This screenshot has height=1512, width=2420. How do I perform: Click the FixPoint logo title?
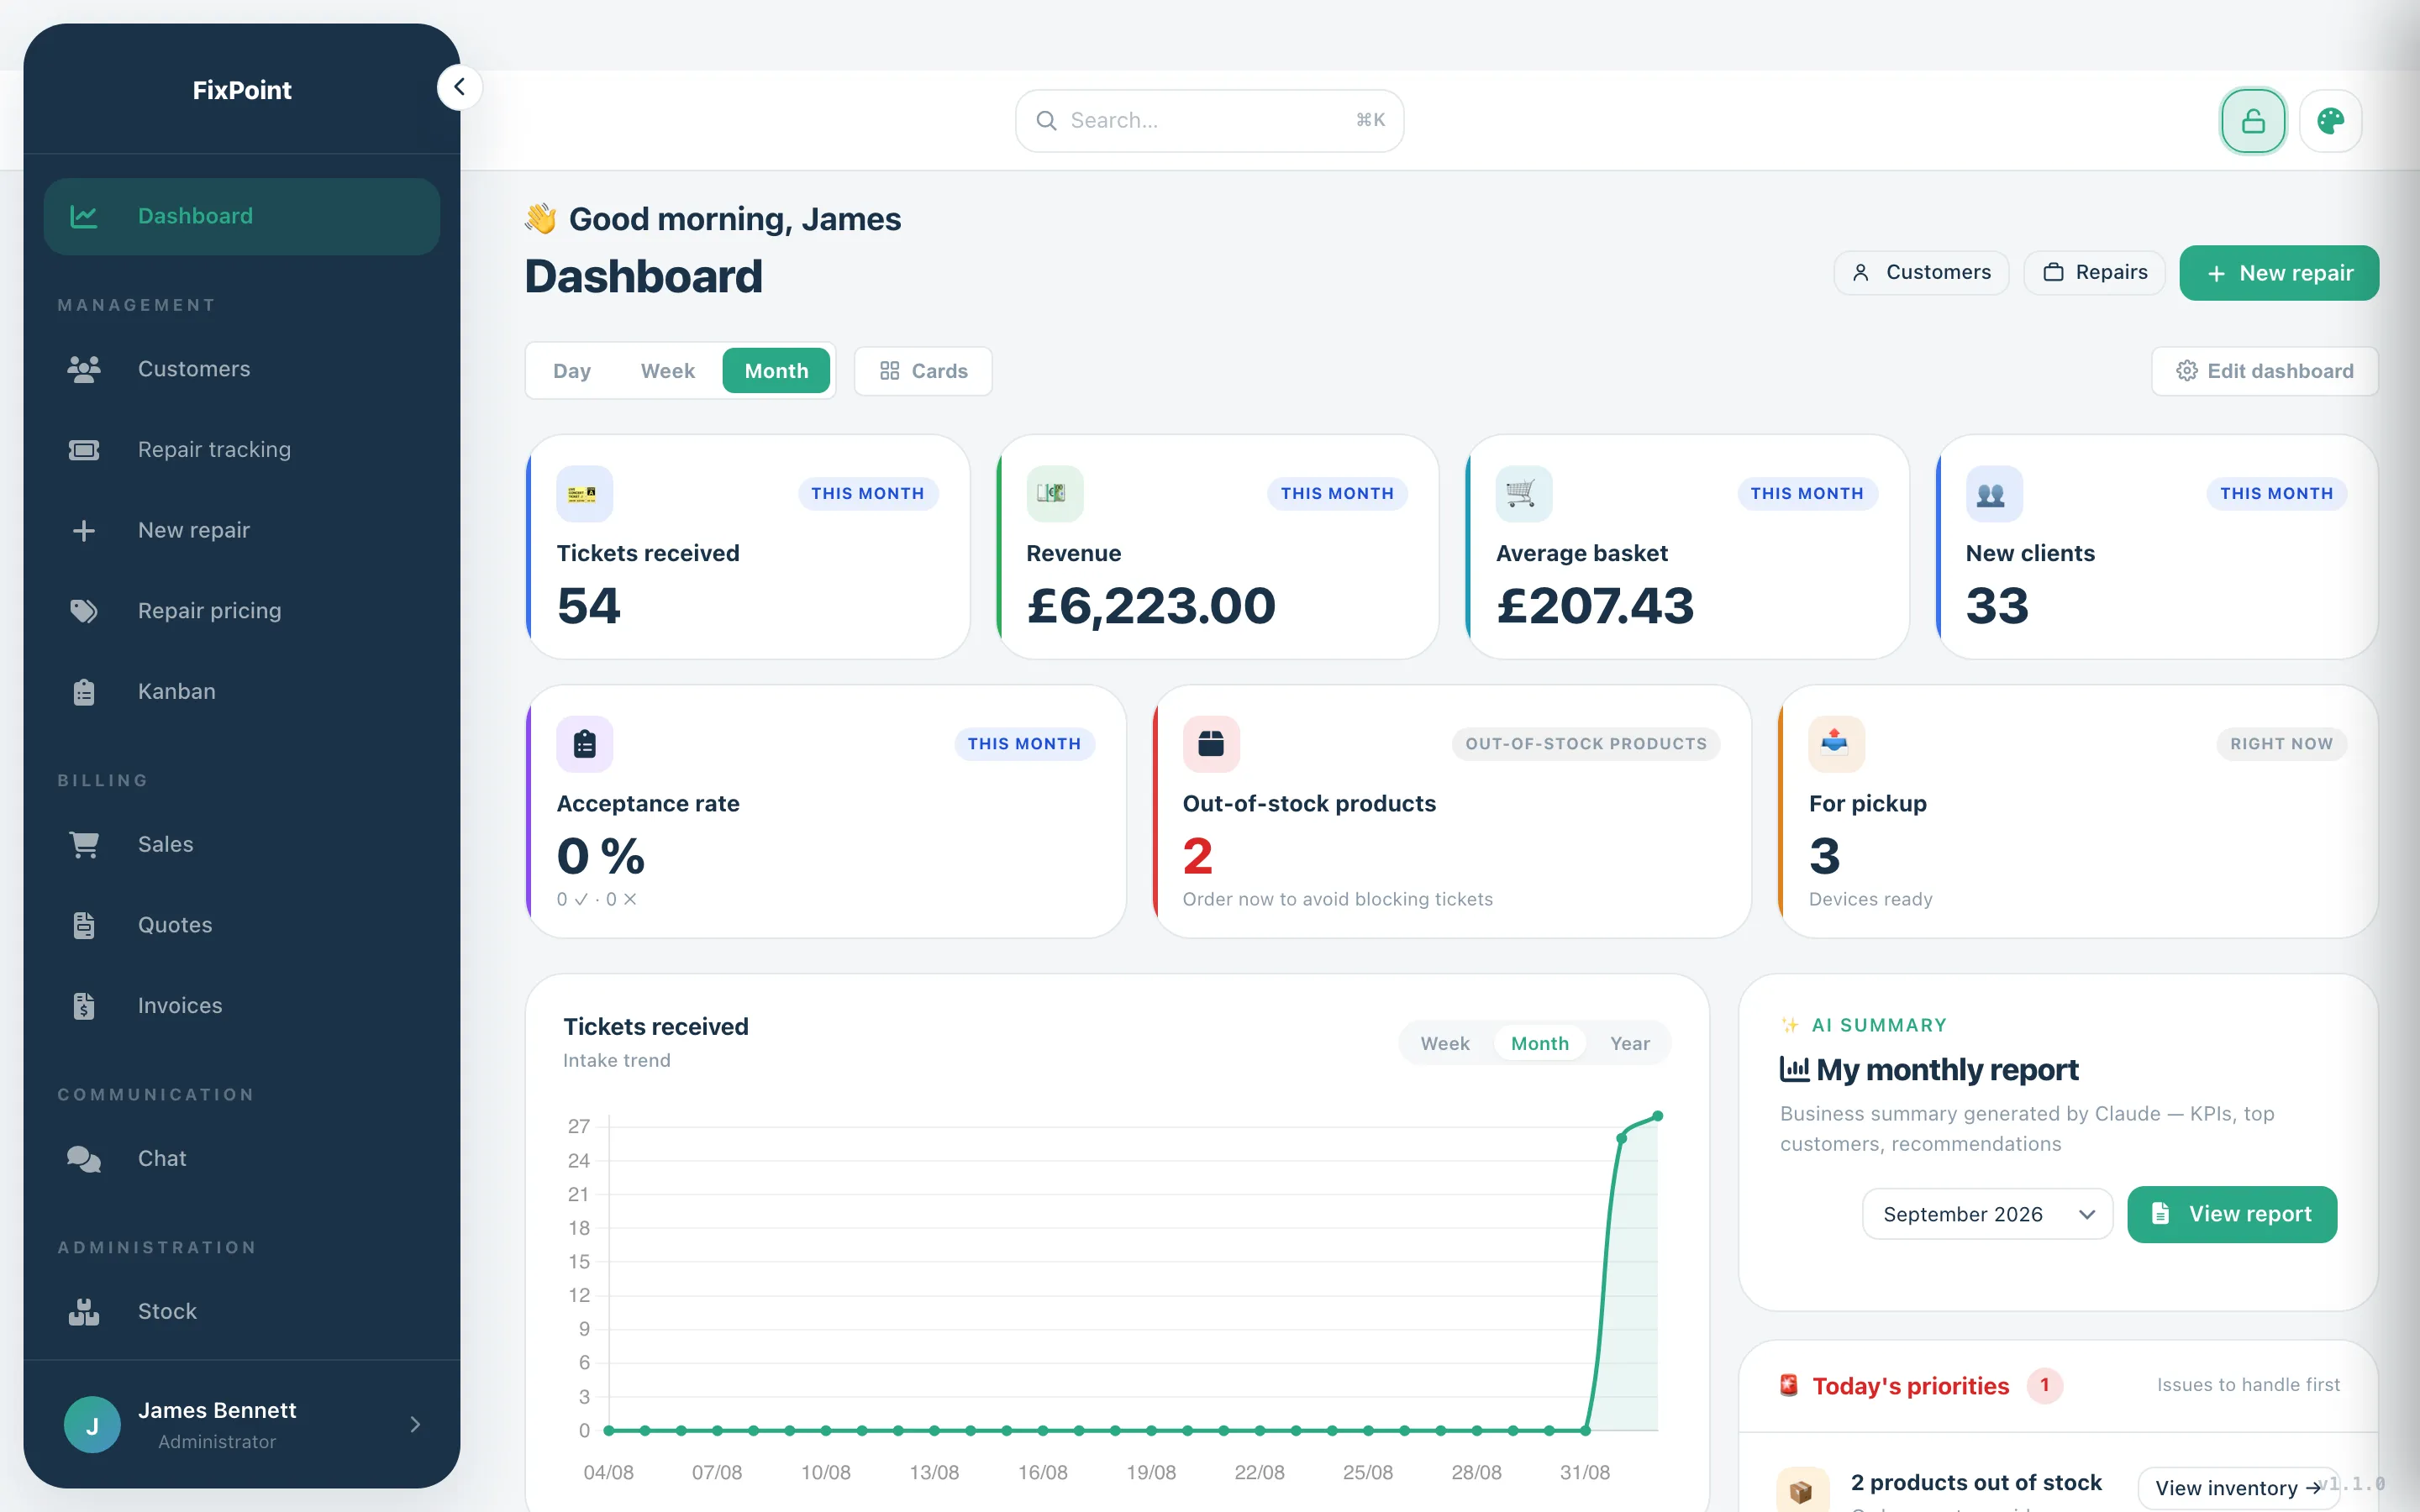click(242, 90)
